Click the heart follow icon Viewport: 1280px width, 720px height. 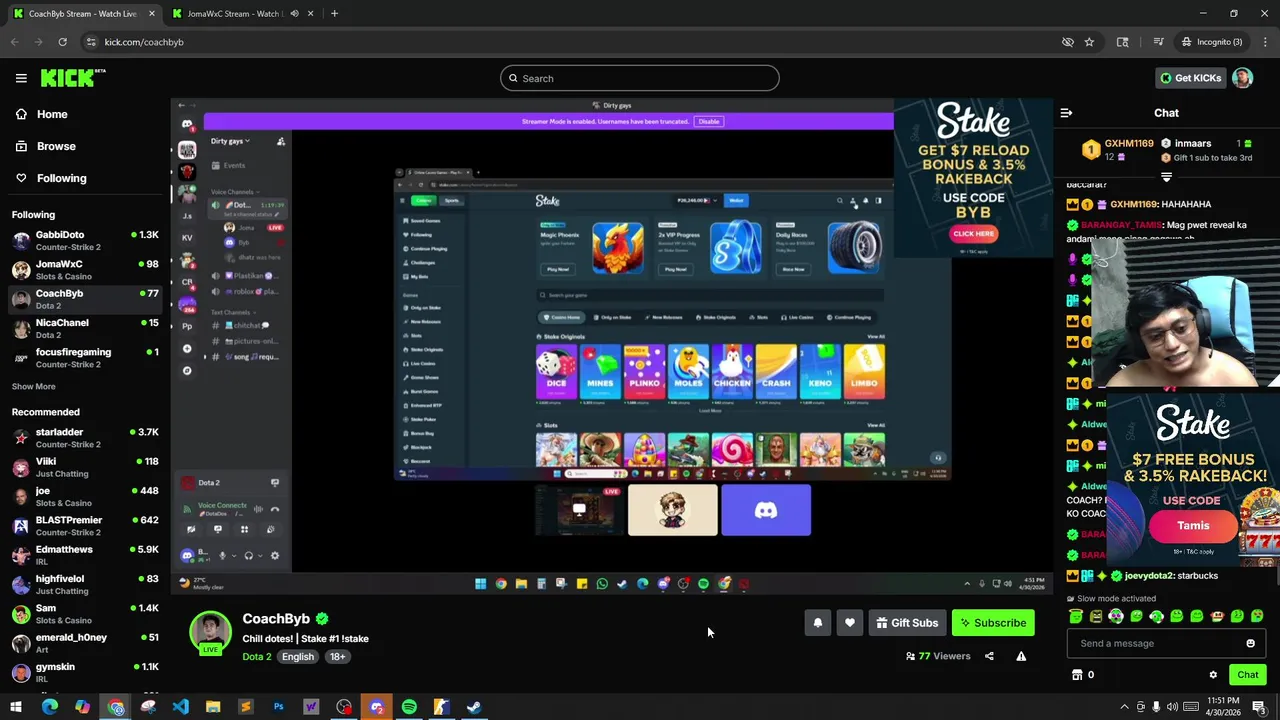(850, 623)
